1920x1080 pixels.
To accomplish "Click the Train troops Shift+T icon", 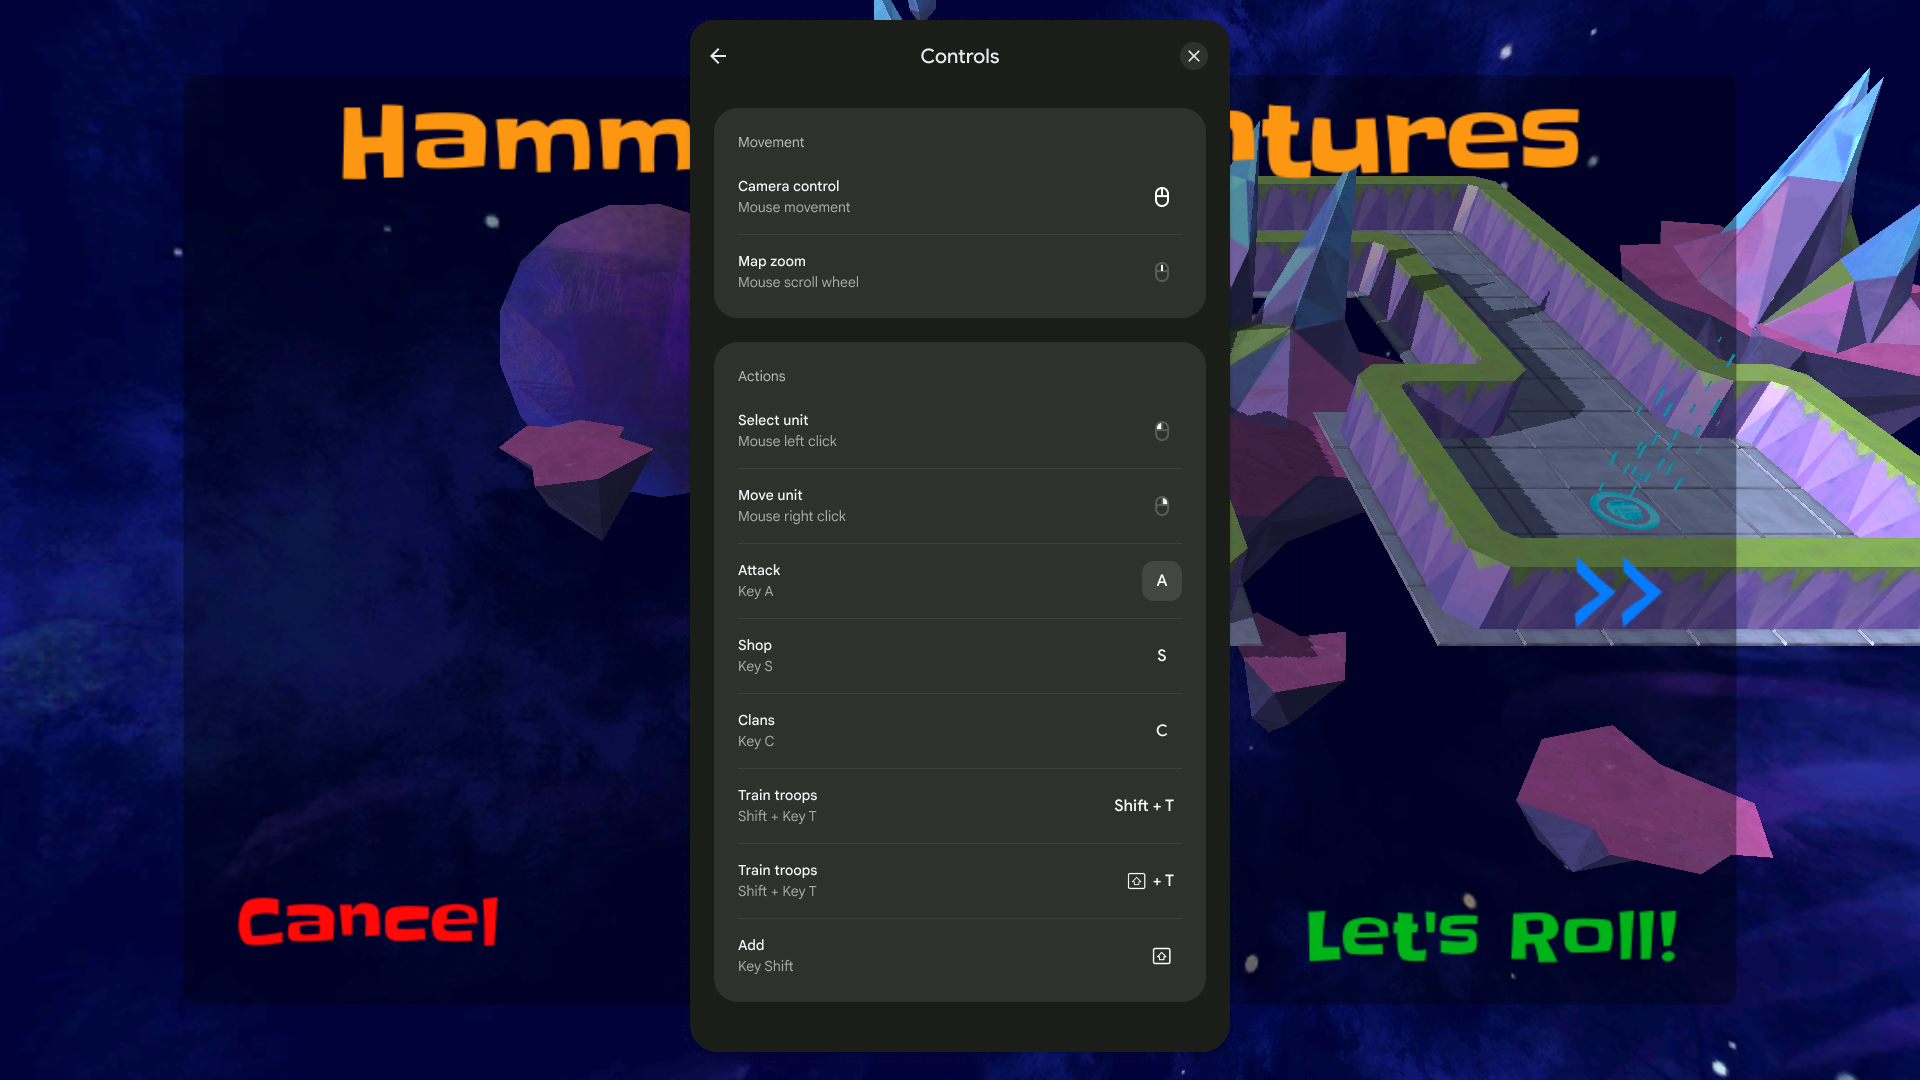I will pyautogui.click(x=1137, y=880).
